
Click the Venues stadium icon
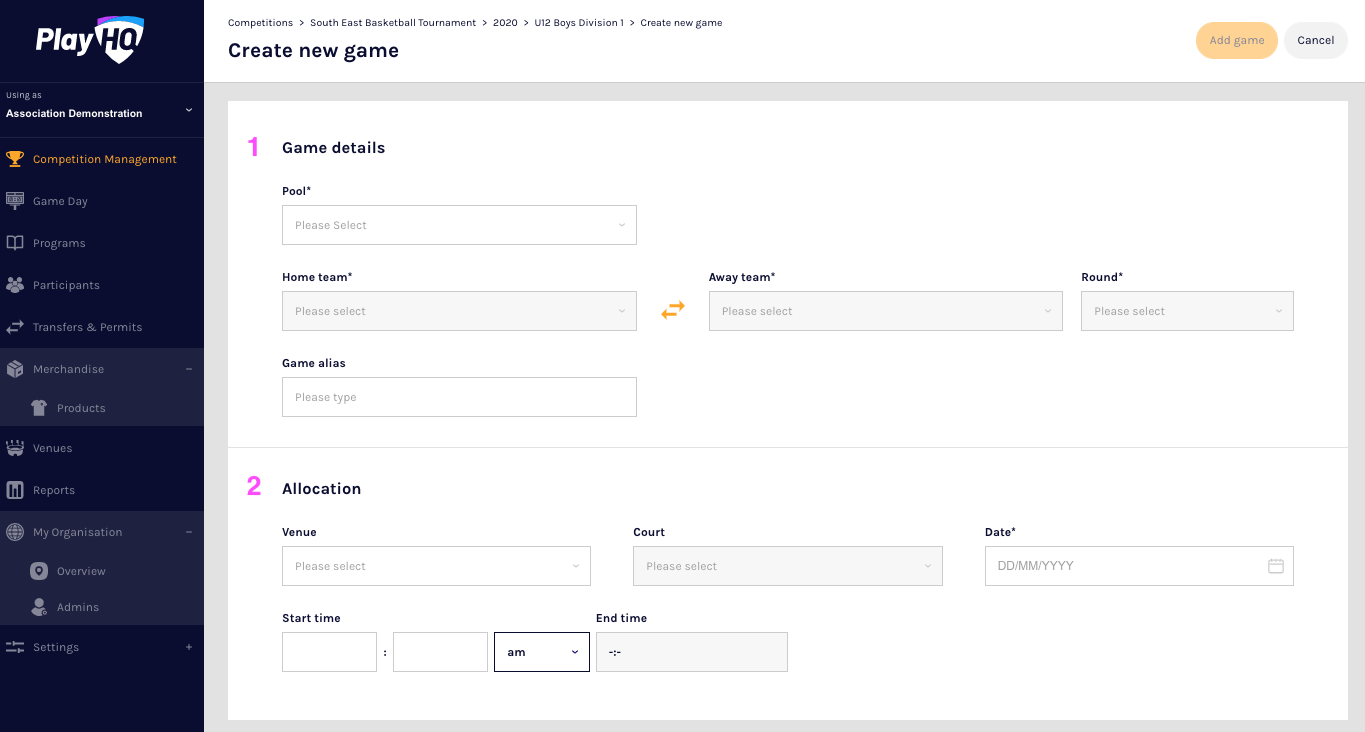[x=15, y=448]
